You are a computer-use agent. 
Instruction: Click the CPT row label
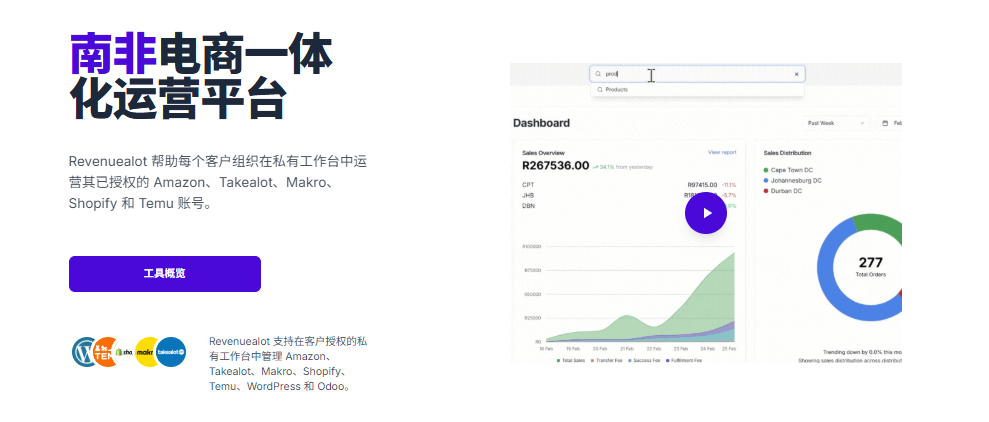click(x=528, y=185)
